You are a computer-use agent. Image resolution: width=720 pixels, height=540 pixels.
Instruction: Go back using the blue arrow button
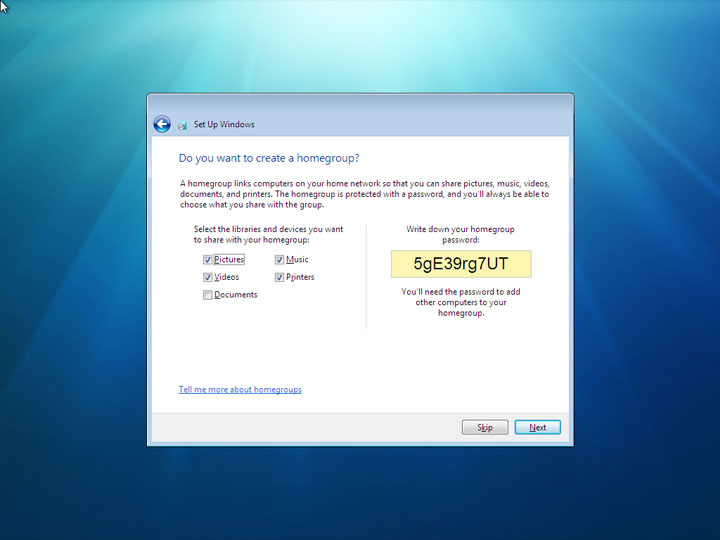pyautogui.click(x=162, y=124)
